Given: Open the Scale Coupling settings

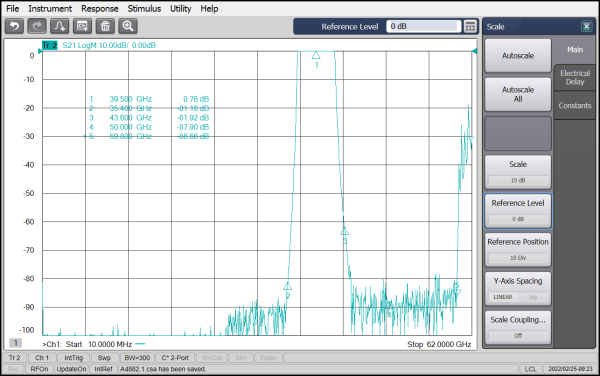Looking at the screenshot, I should click(518, 327).
